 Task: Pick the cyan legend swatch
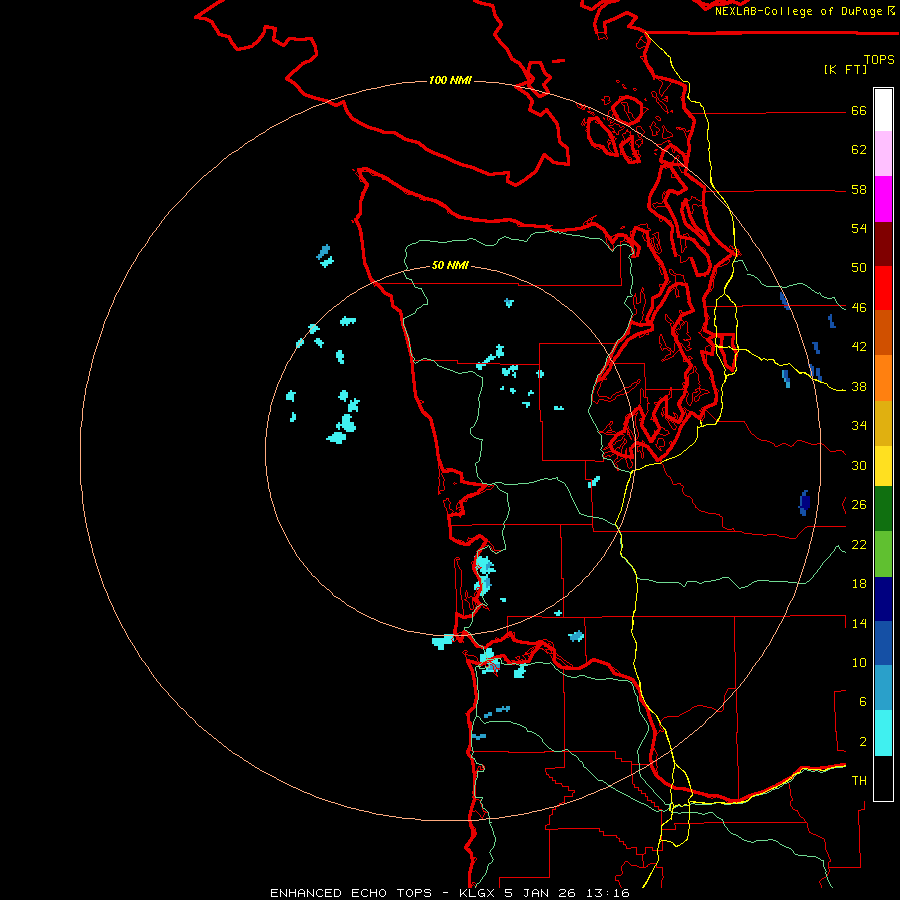(x=883, y=733)
